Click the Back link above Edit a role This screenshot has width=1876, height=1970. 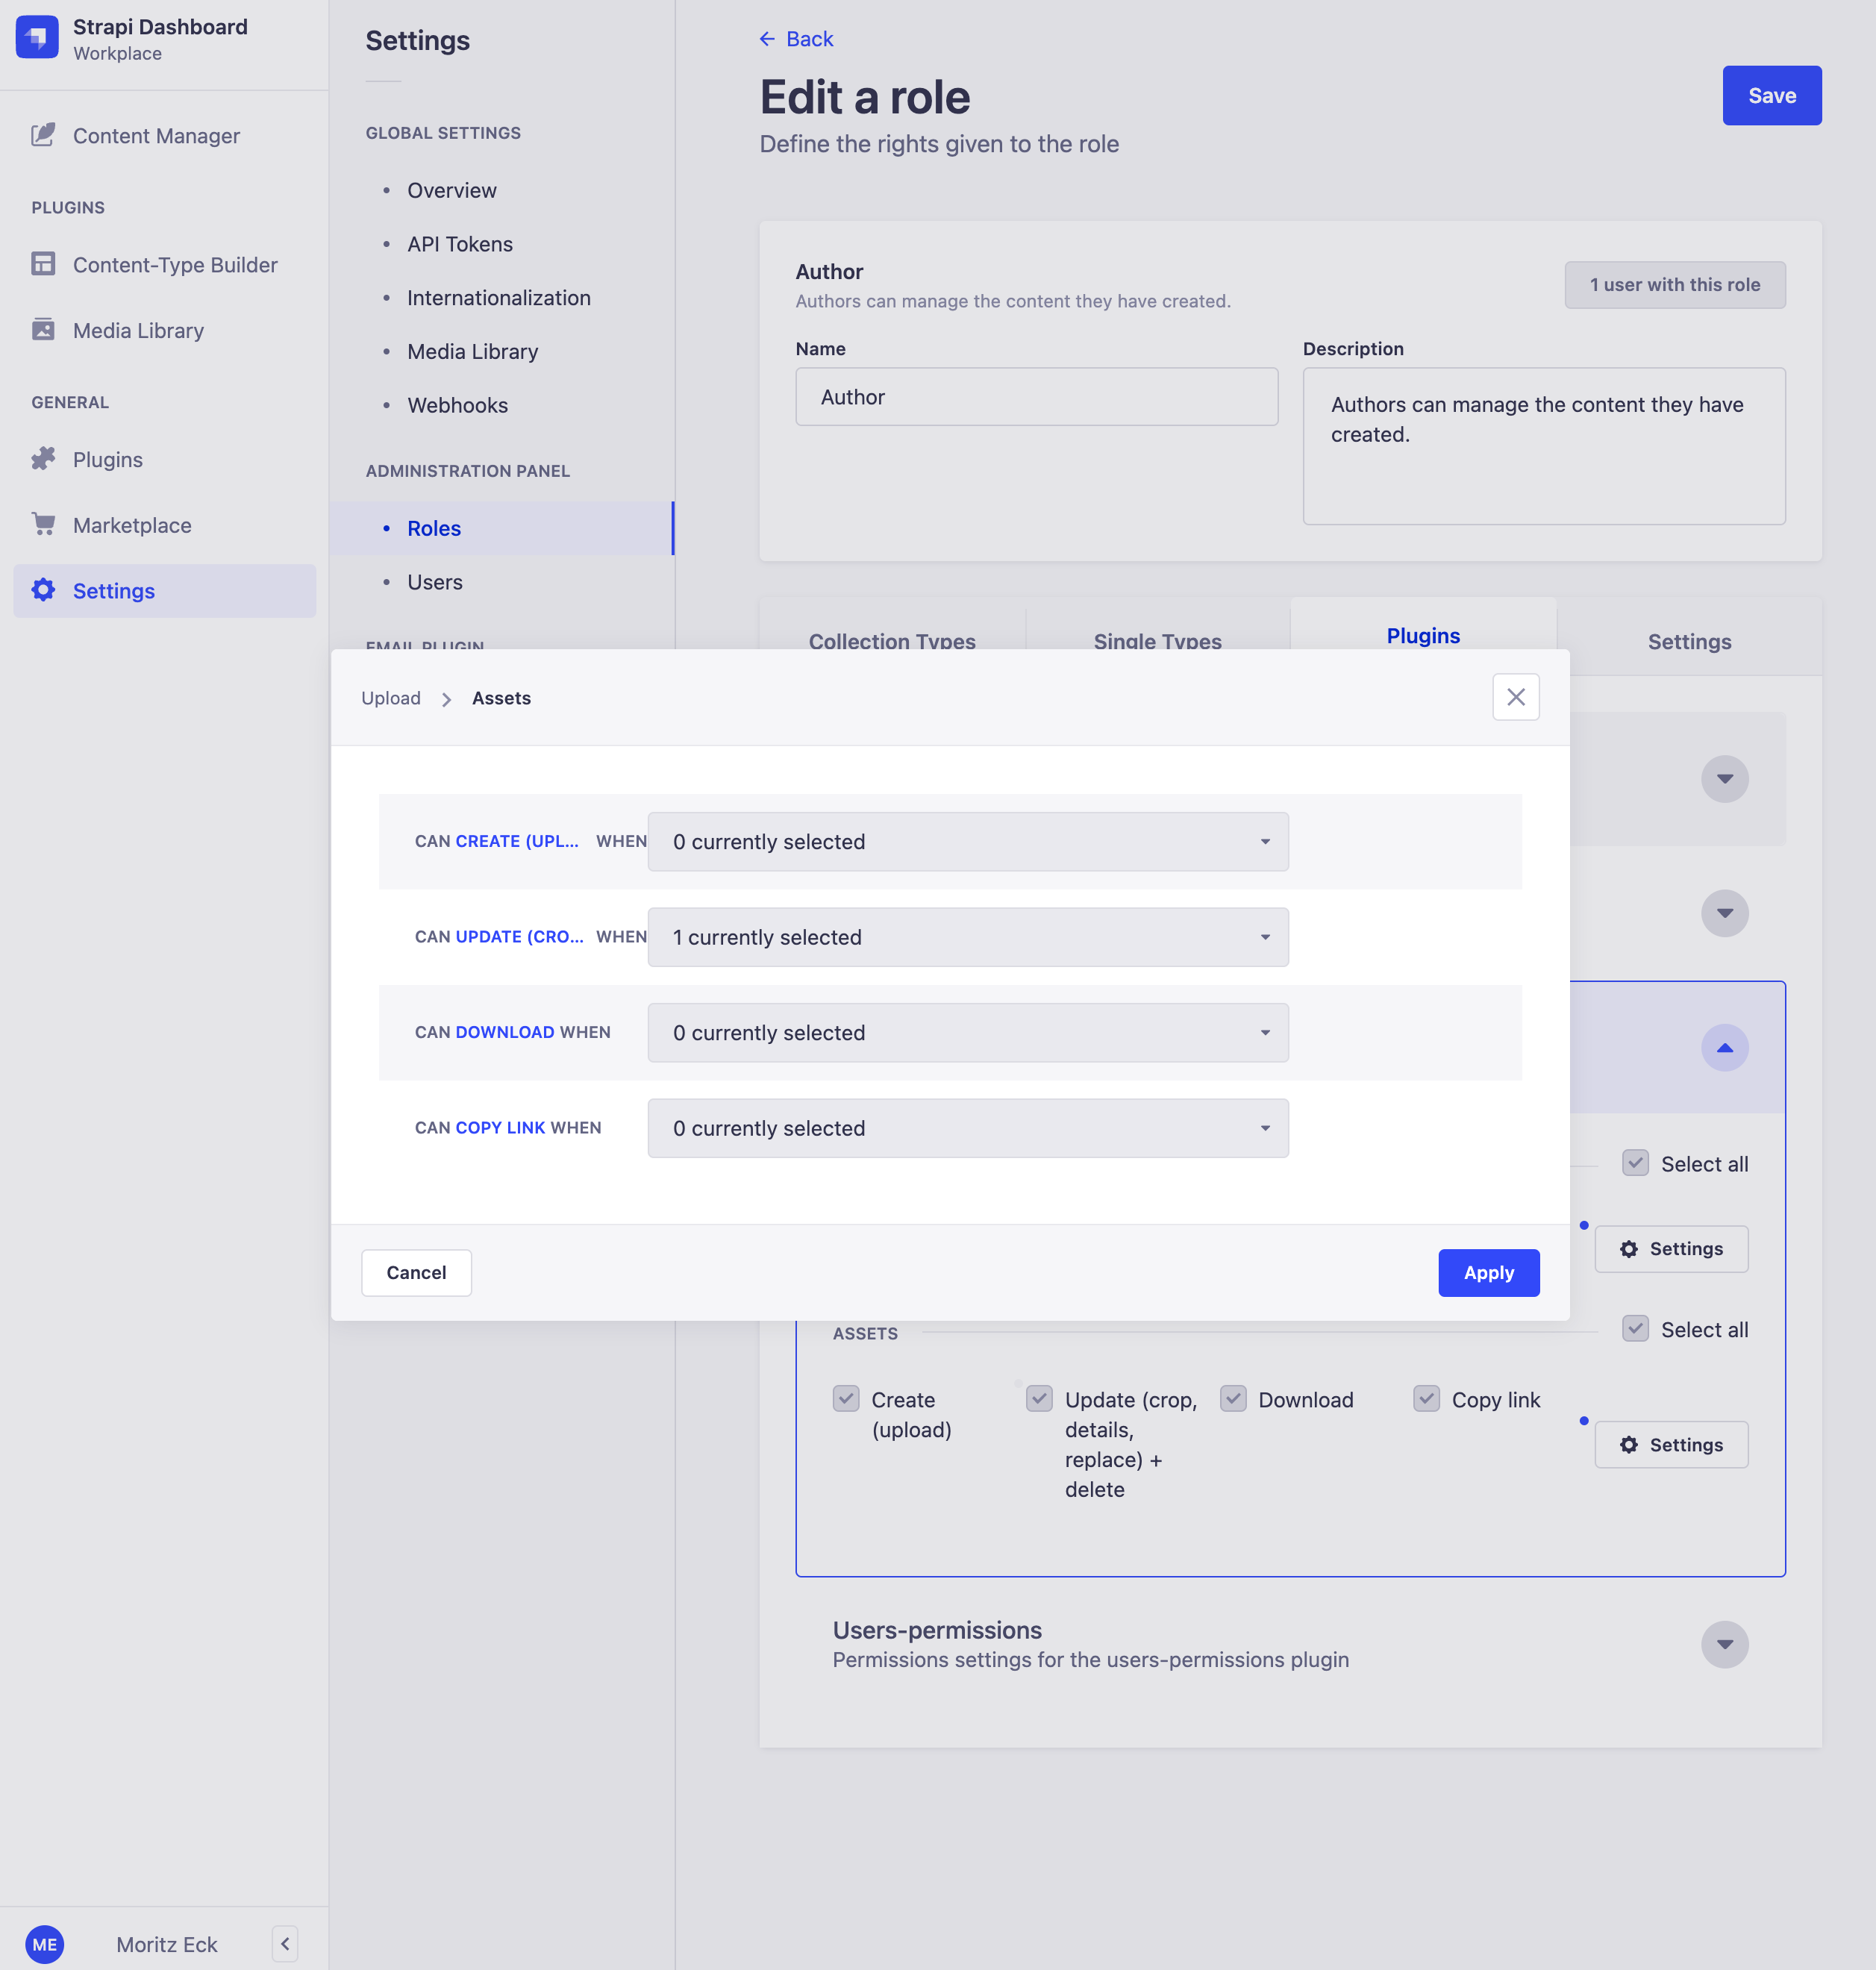click(x=796, y=38)
